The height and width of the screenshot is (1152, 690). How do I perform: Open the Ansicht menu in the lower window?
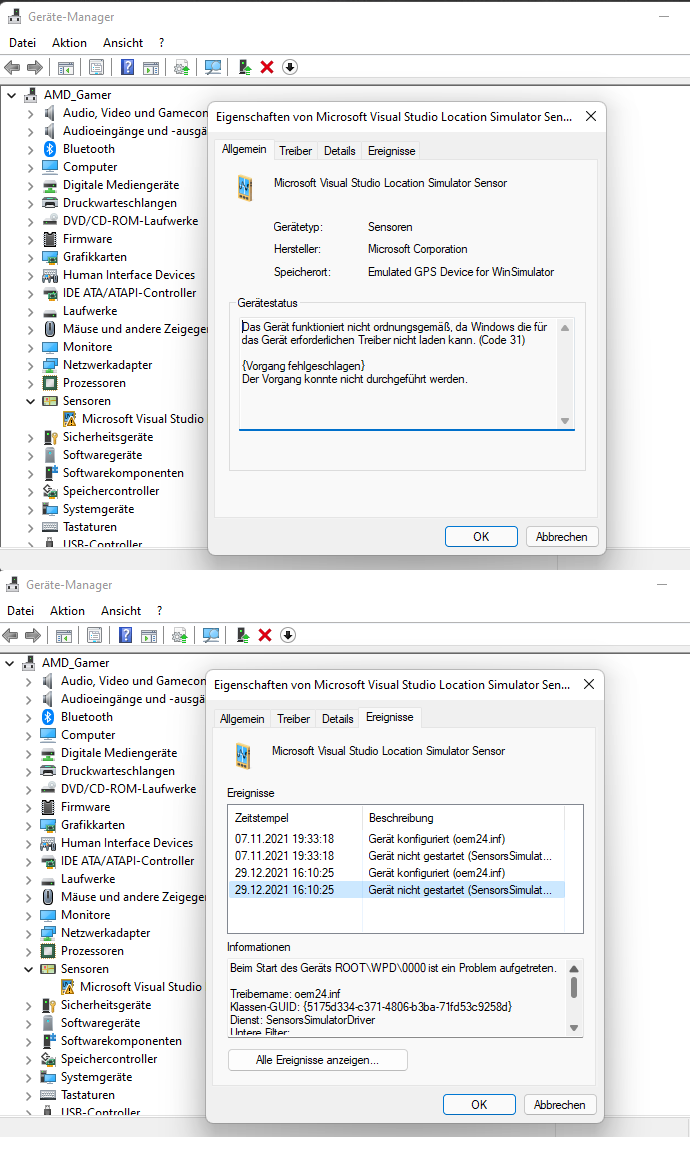[x=121, y=611]
